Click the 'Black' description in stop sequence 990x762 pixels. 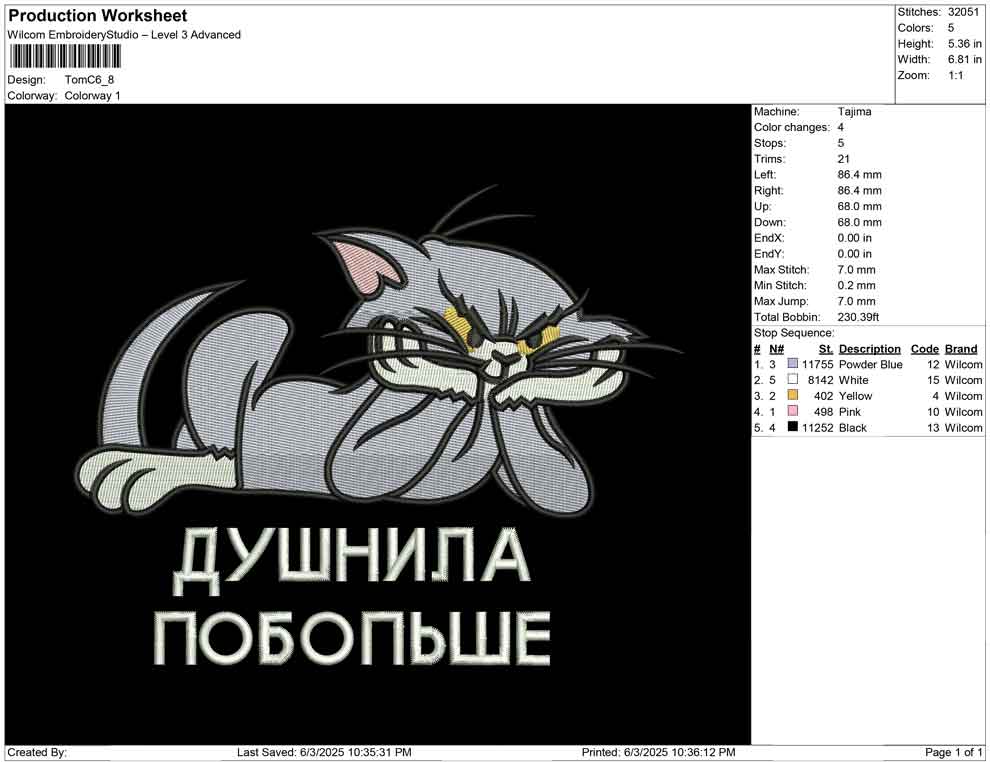coord(852,427)
